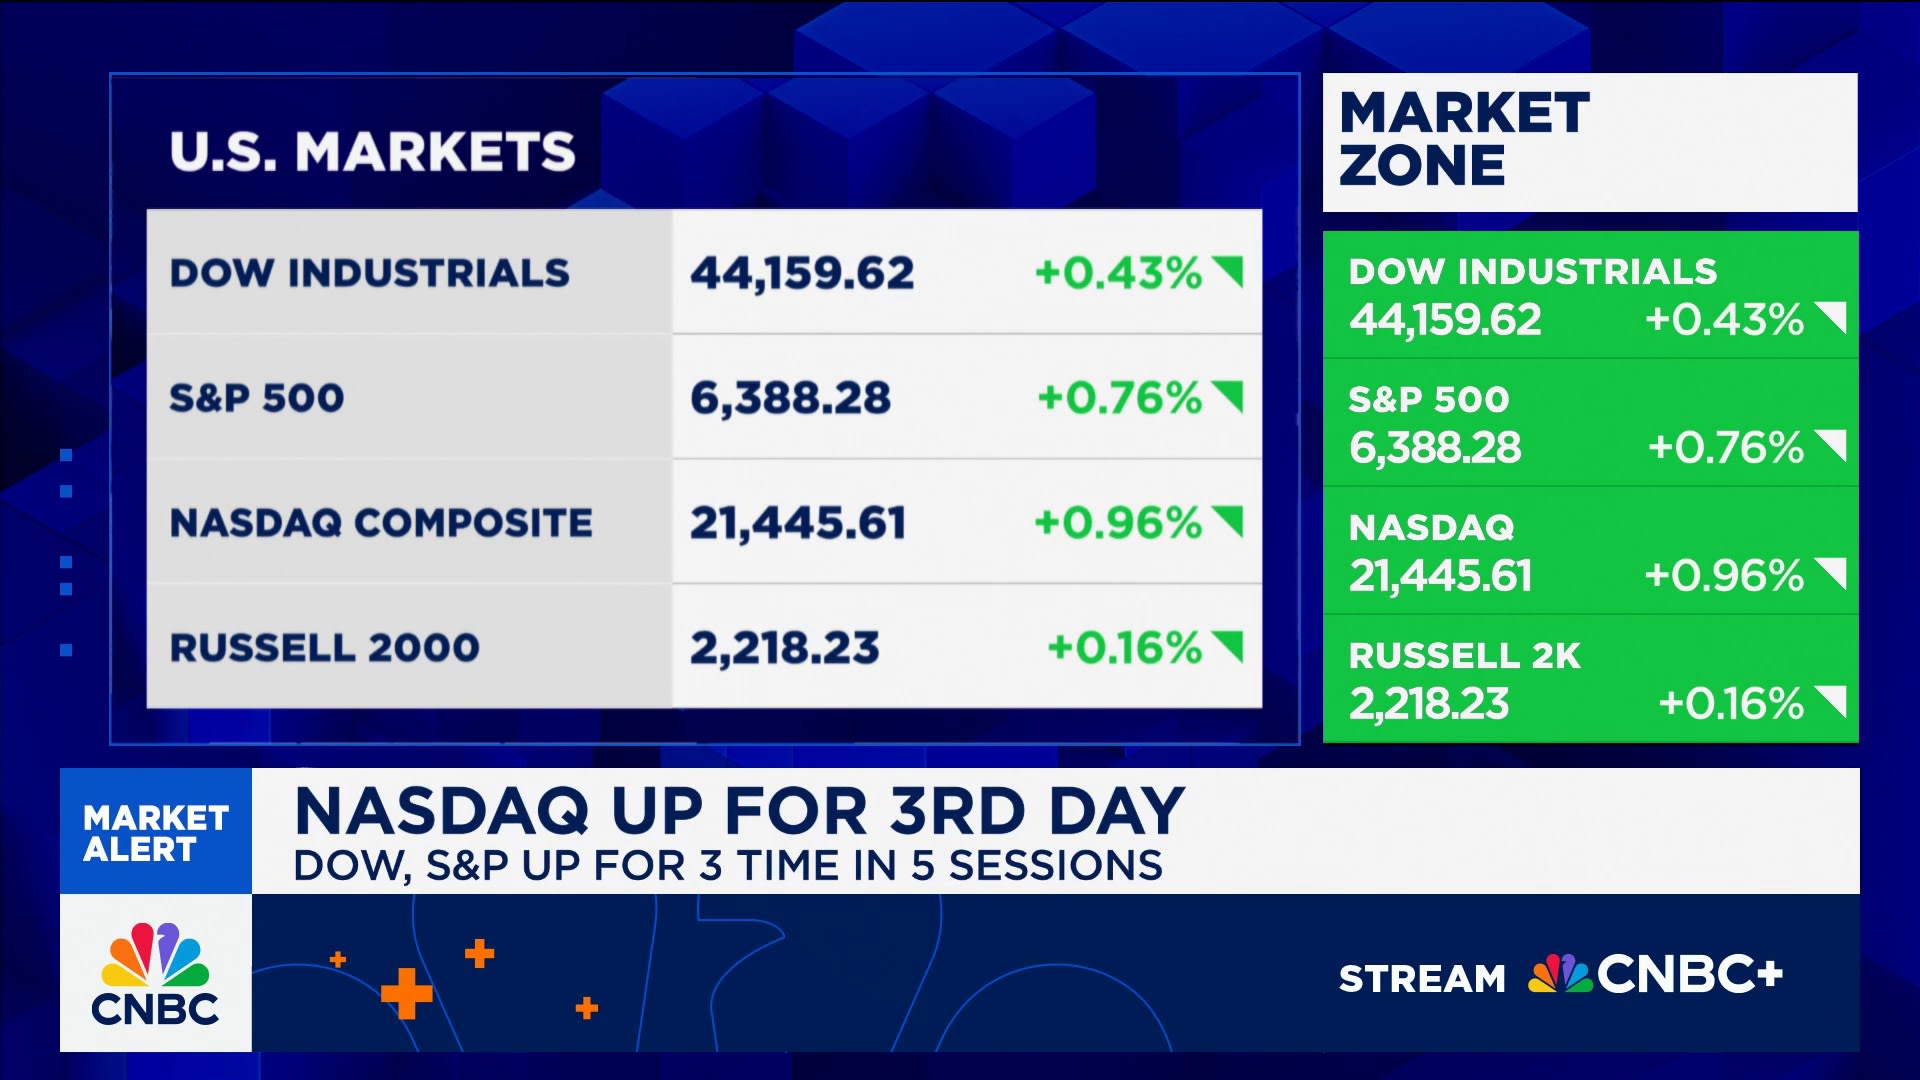Click the Dow Industrials up arrow in table

(1229, 271)
